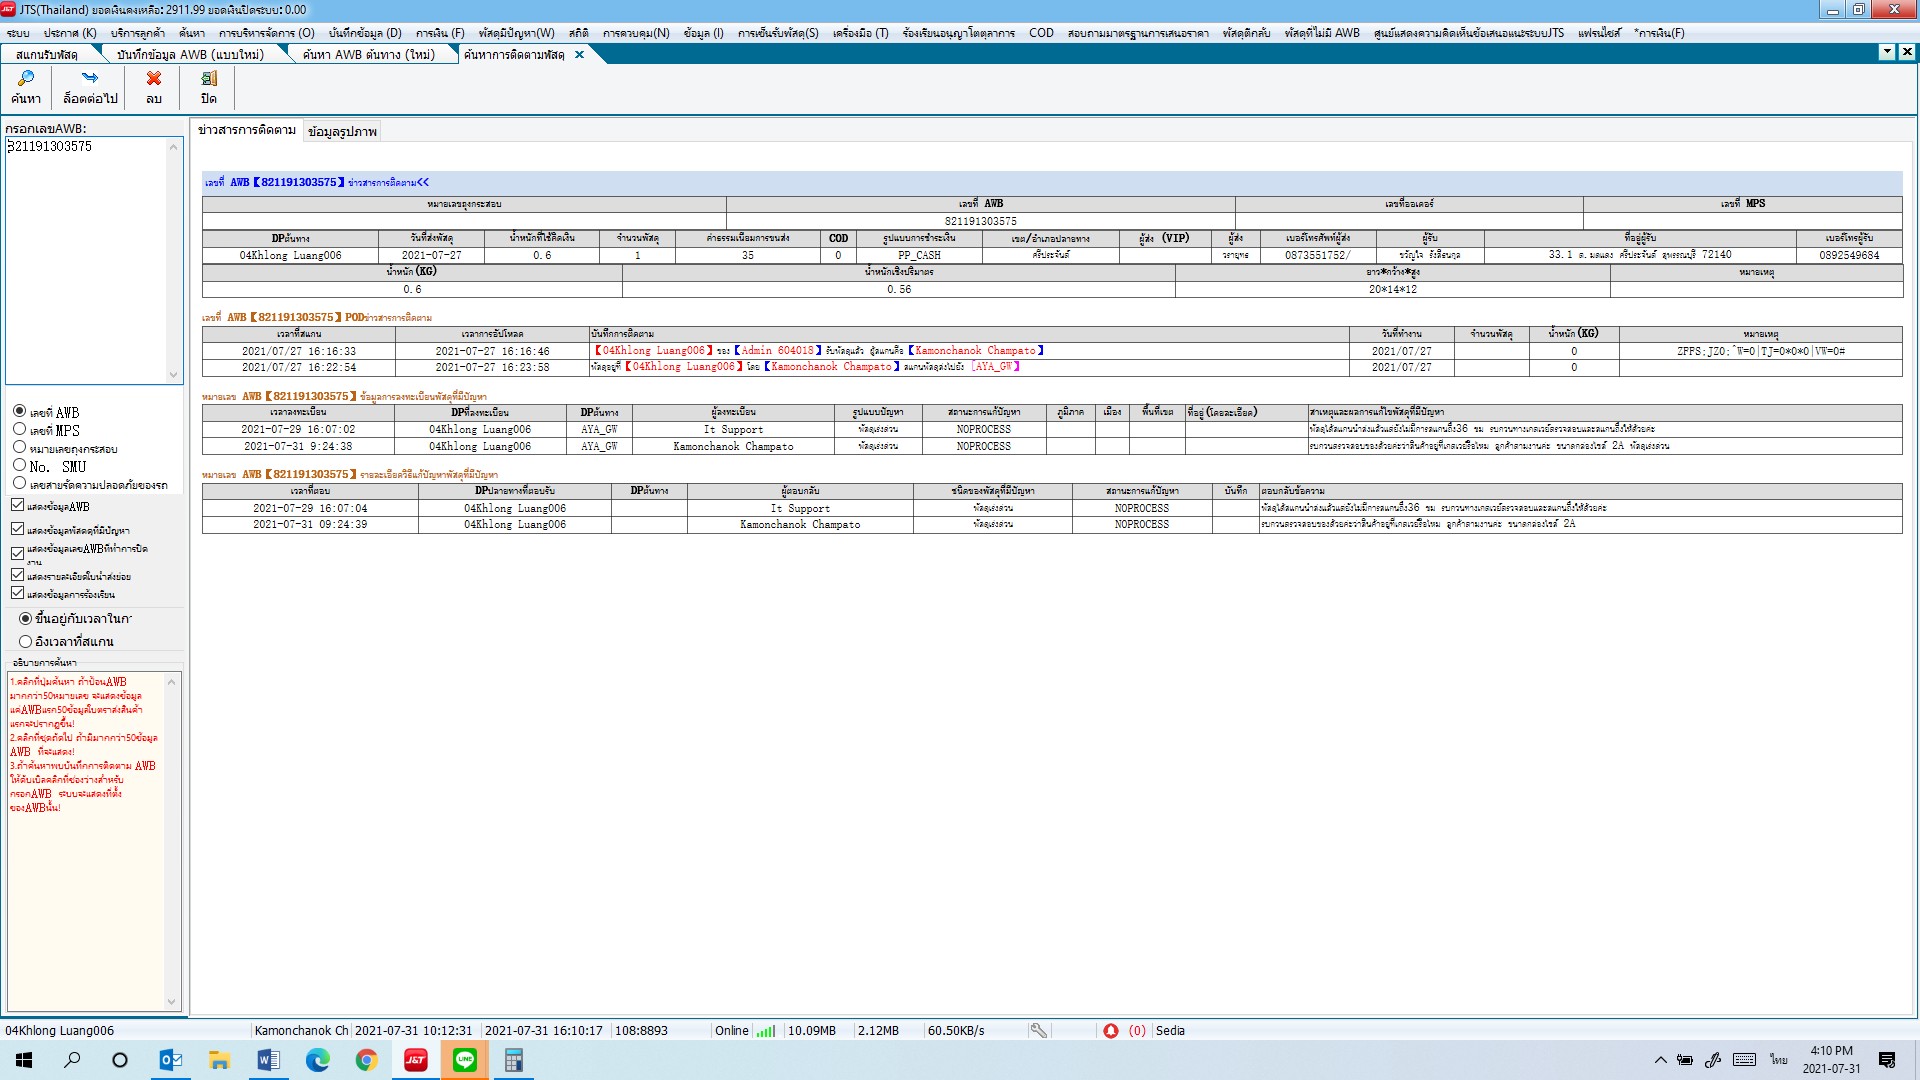The height and width of the screenshot is (1080, 1920).
Task: Switch to the ข้อมูลรูปภาพ tab
Action: click(342, 131)
